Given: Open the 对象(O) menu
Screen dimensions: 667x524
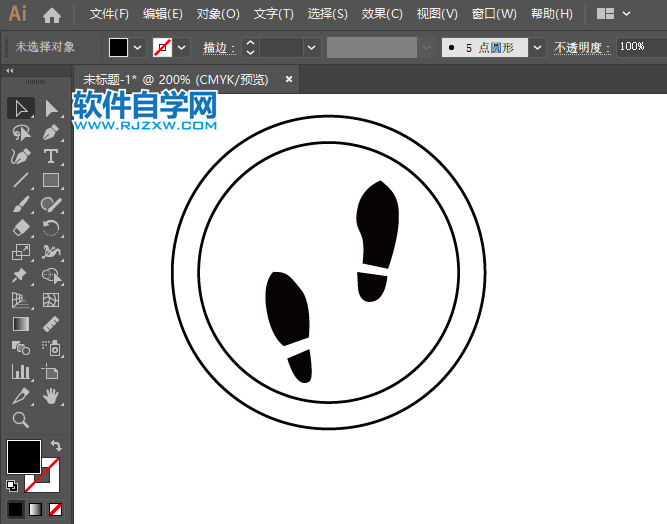Looking at the screenshot, I should pyautogui.click(x=218, y=14).
